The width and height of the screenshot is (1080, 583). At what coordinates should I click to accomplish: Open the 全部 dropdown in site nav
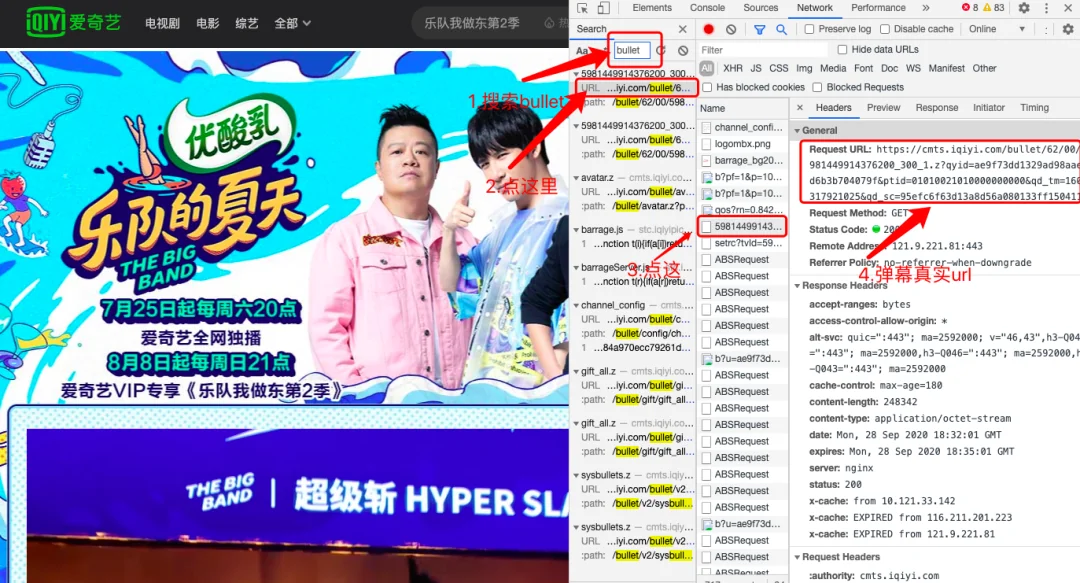292,23
